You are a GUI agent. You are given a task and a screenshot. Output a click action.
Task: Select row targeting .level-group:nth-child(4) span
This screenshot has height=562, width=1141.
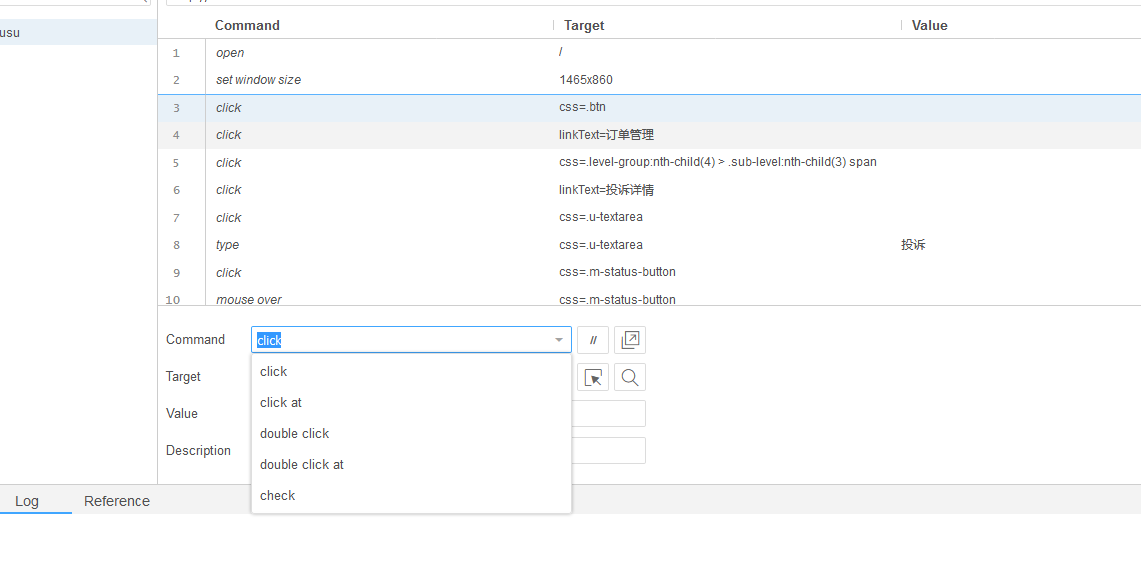pyautogui.click(x=649, y=162)
